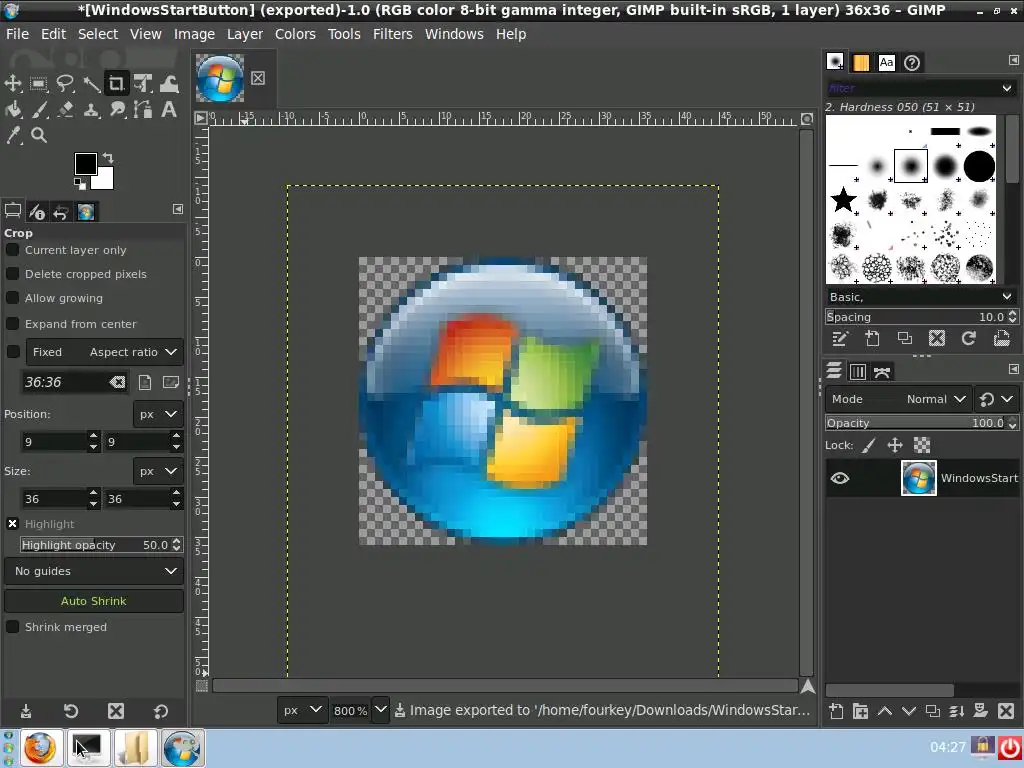
Task: Clear the 36:36 aspect ratio field
Action: (117, 382)
